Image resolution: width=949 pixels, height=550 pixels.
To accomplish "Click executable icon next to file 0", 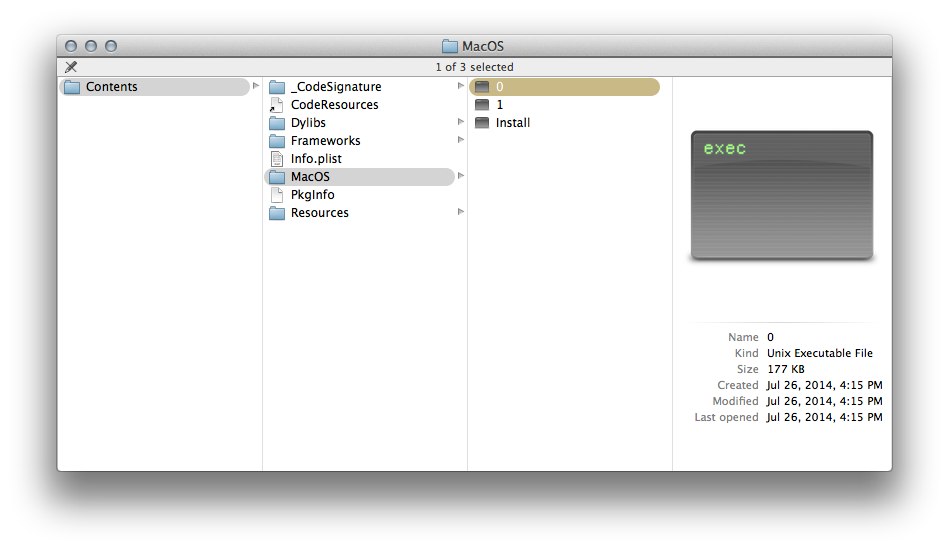I will 482,87.
